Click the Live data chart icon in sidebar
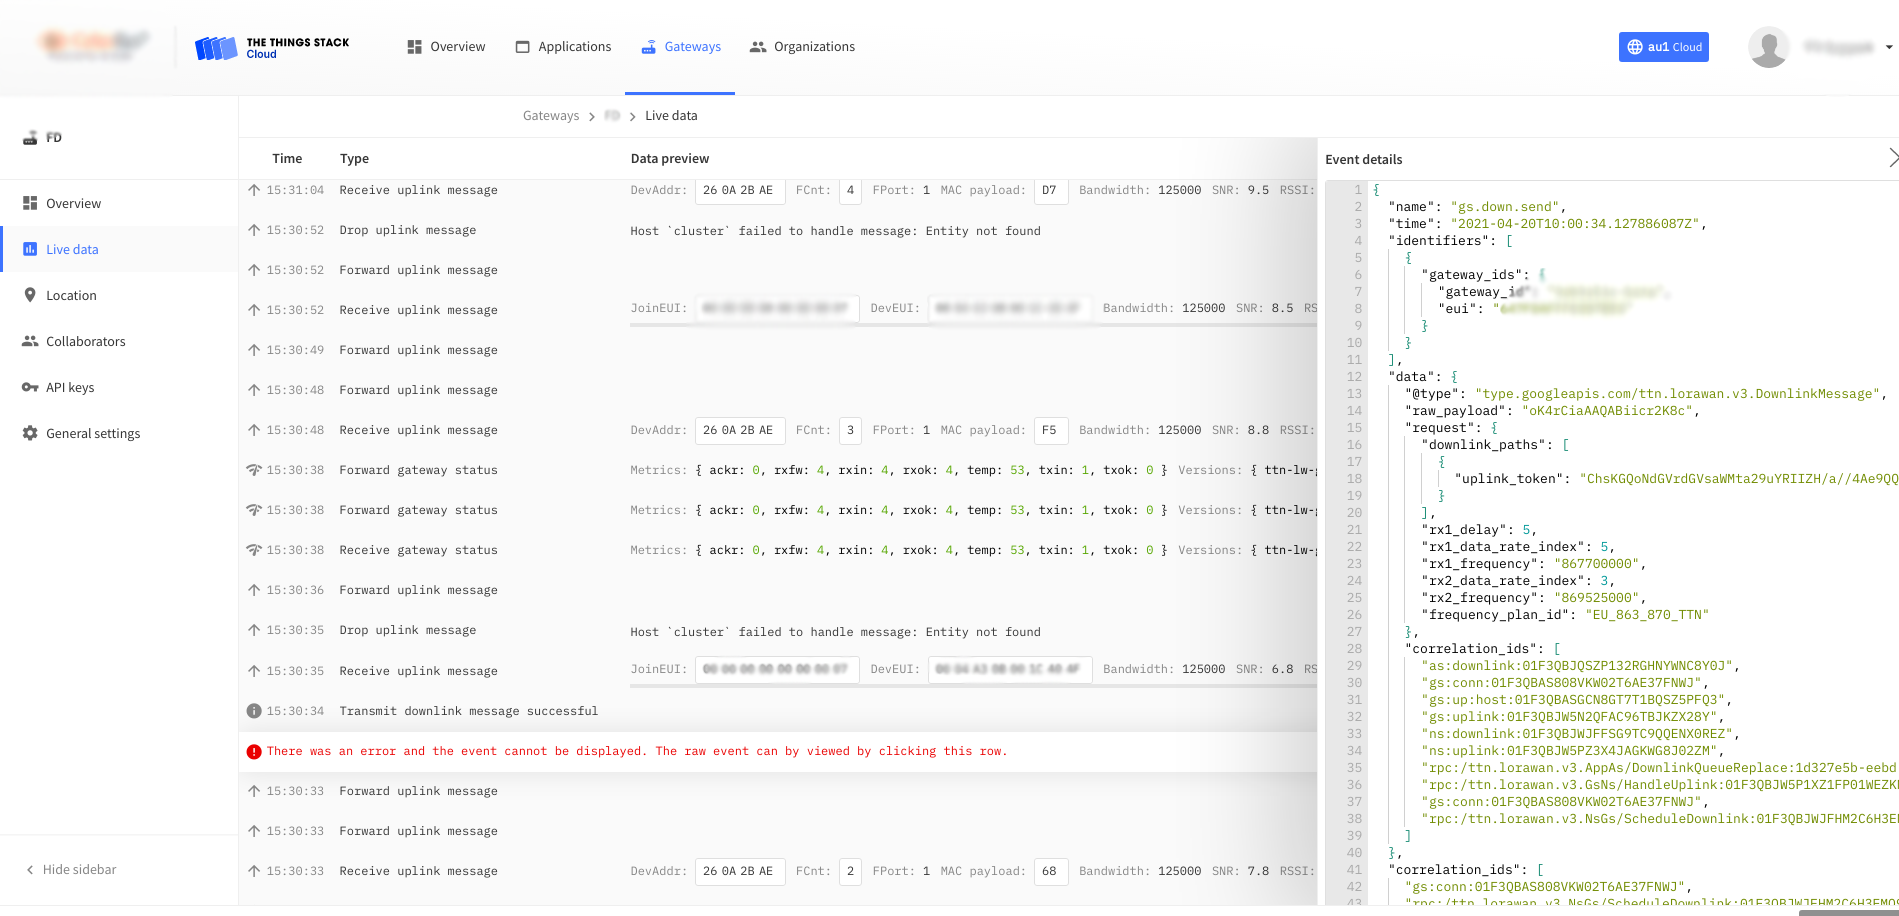The width and height of the screenshot is (1899, 916). [x=31, y=249]
